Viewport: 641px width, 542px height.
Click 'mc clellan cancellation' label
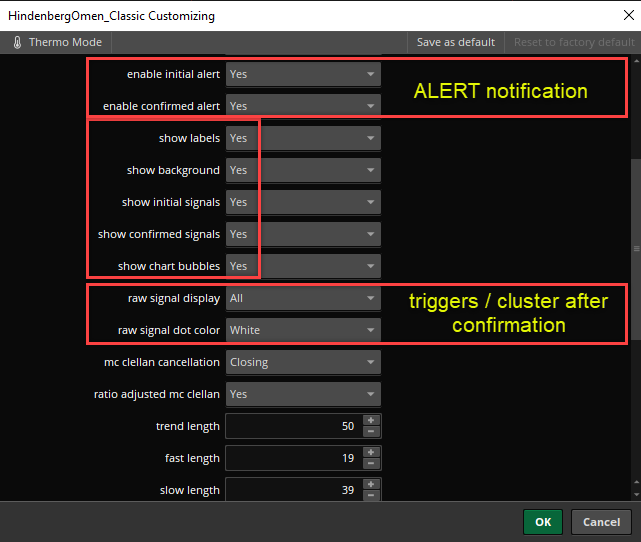click(x=162, y=362)
